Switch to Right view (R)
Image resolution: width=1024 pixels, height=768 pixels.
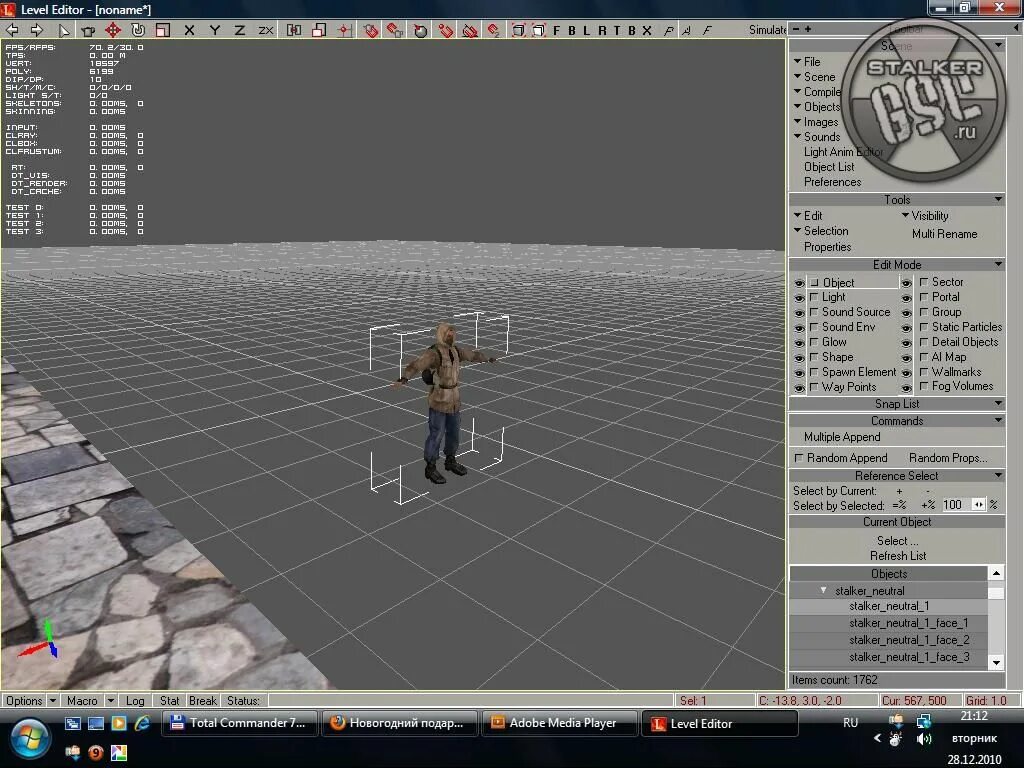(602, 30)
